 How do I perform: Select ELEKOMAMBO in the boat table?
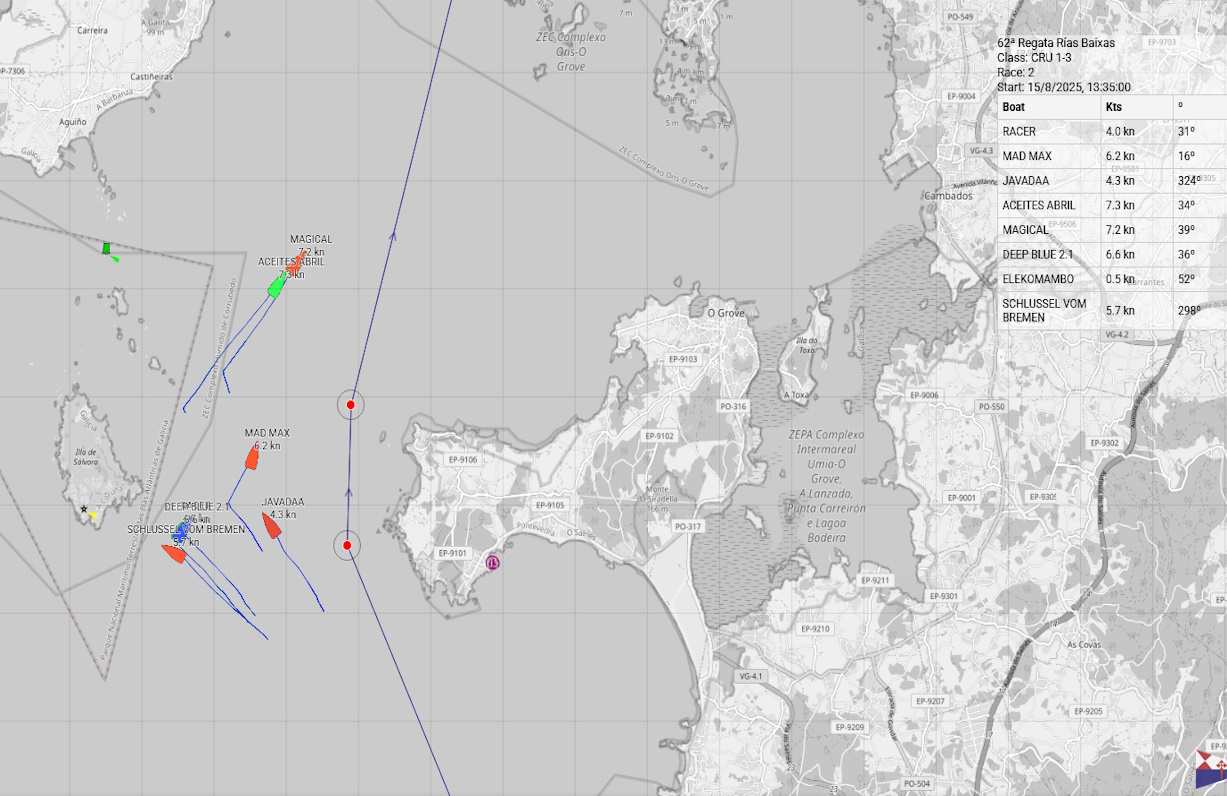pyautogui.click(x=1039, y=279)
